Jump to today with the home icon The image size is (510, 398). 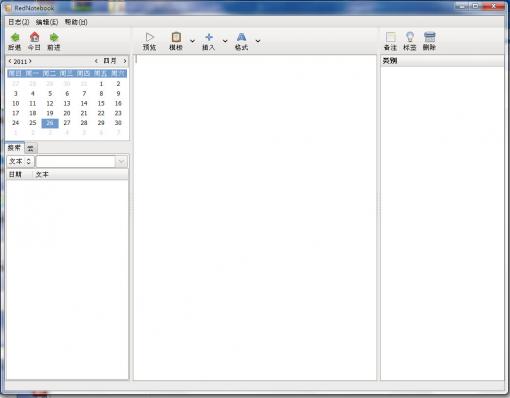tap(34, 37)
